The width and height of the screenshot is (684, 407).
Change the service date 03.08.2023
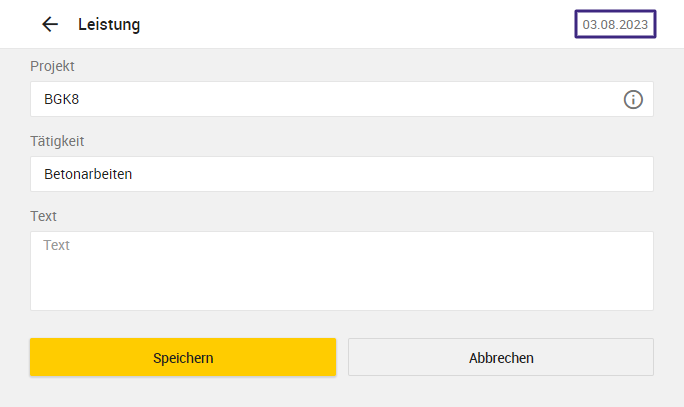pos(615,24)
